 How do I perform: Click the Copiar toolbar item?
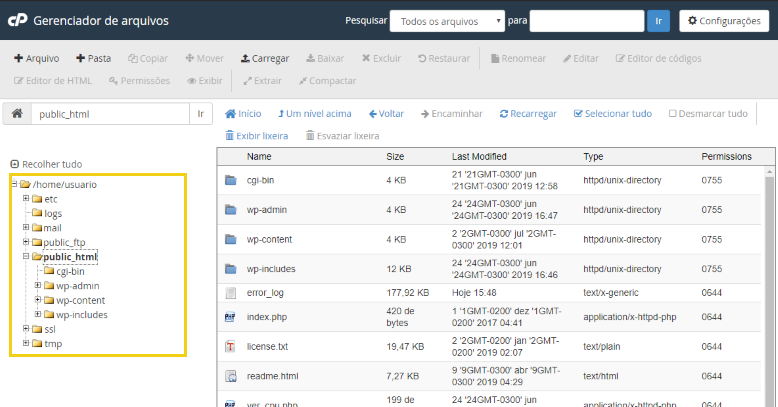click(x=148, y=58)
